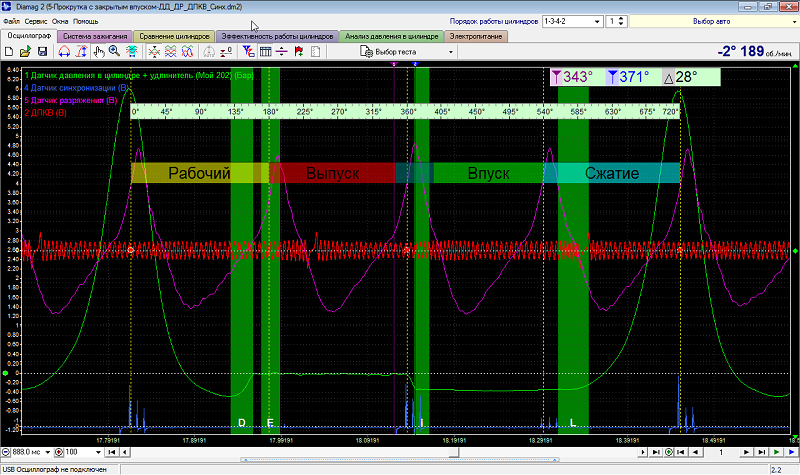Click the stacked red-blue waveforms icon
The image size is (800, 475).
tap(171, 52)
